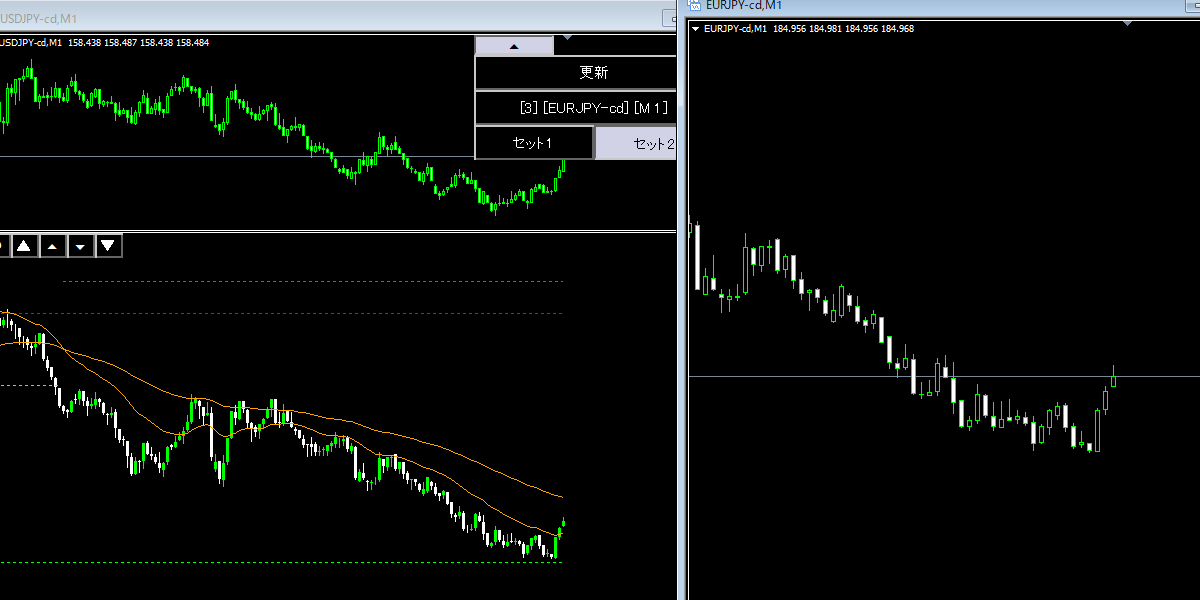Click the chart shift triangle in EURJPY chart

click(1128, 23)
